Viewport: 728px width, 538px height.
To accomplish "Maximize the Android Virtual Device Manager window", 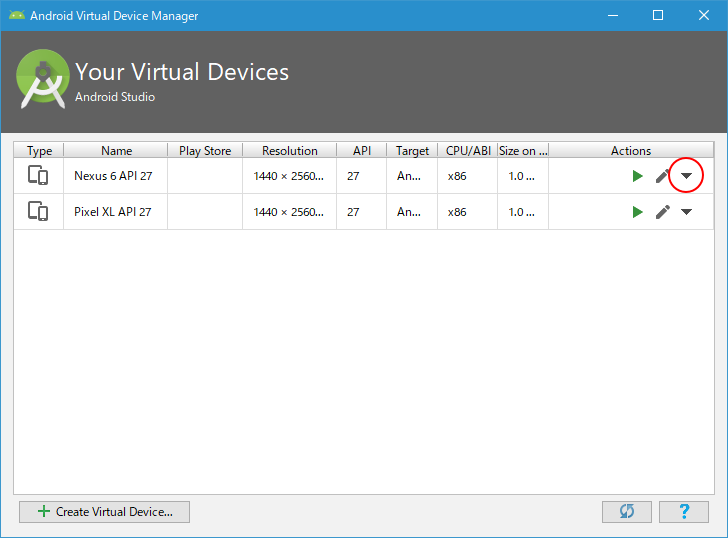I will click(658, 15).
